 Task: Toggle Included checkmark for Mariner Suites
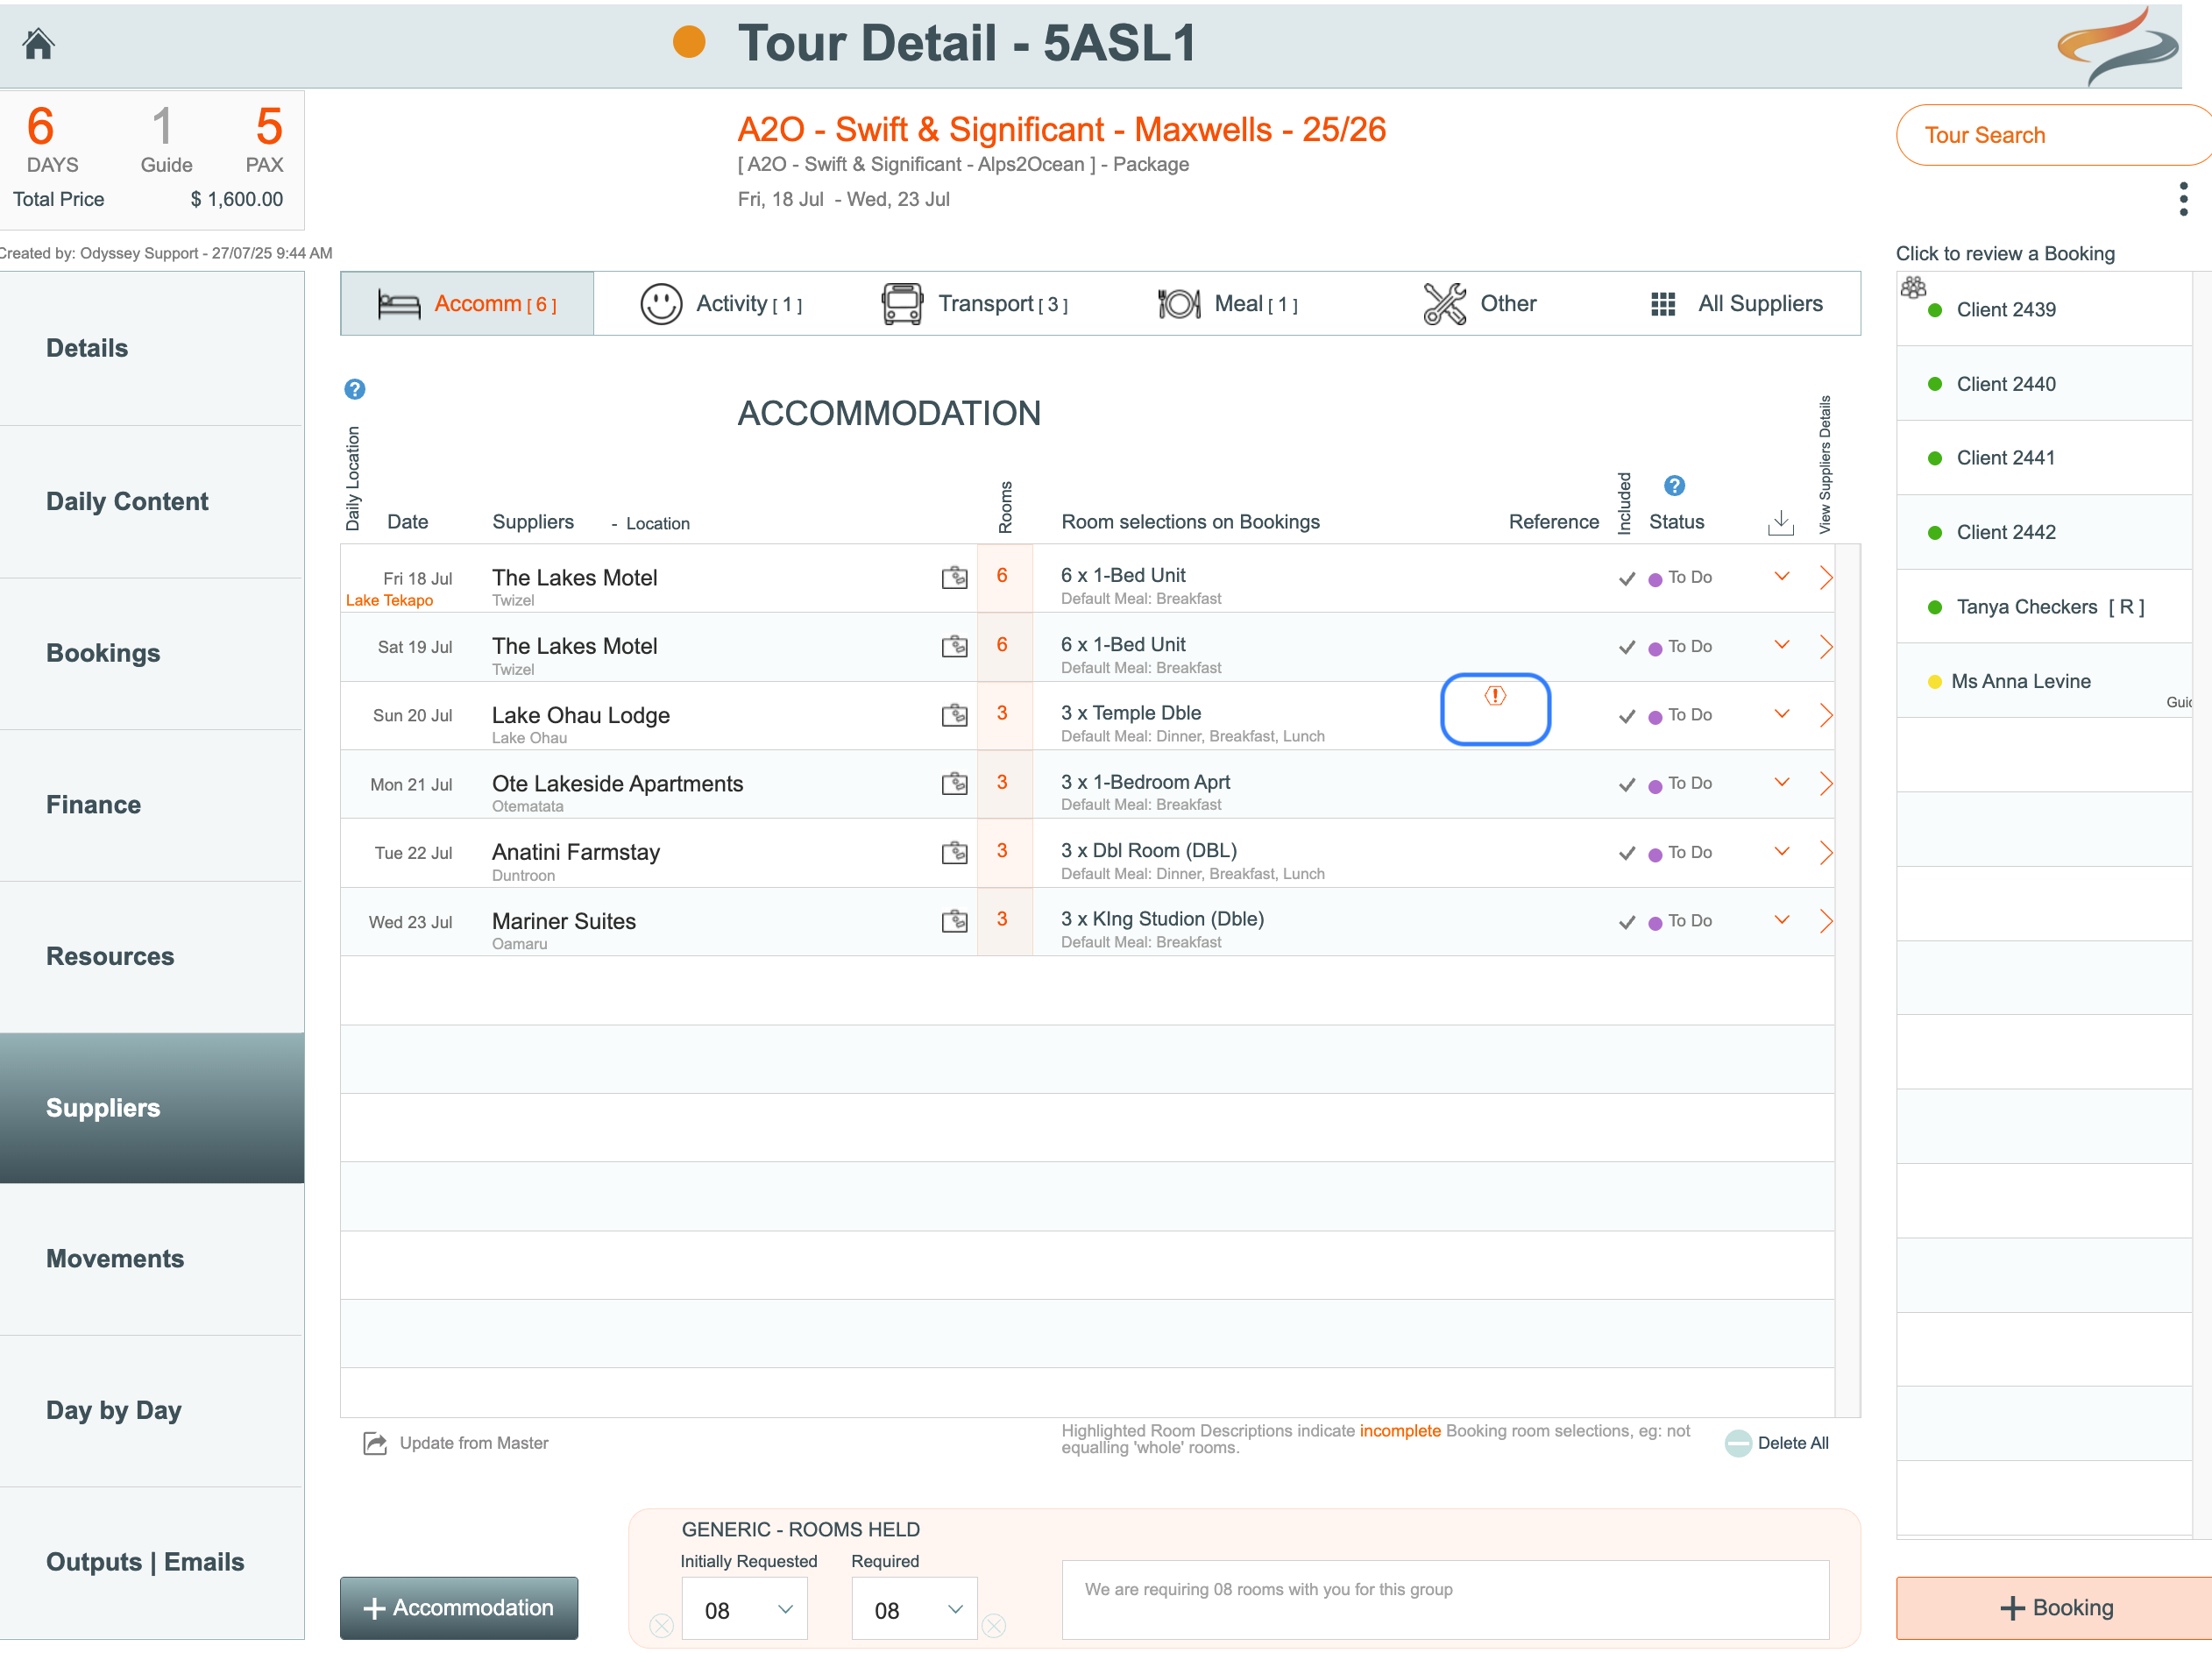(x=1627, y=922)
